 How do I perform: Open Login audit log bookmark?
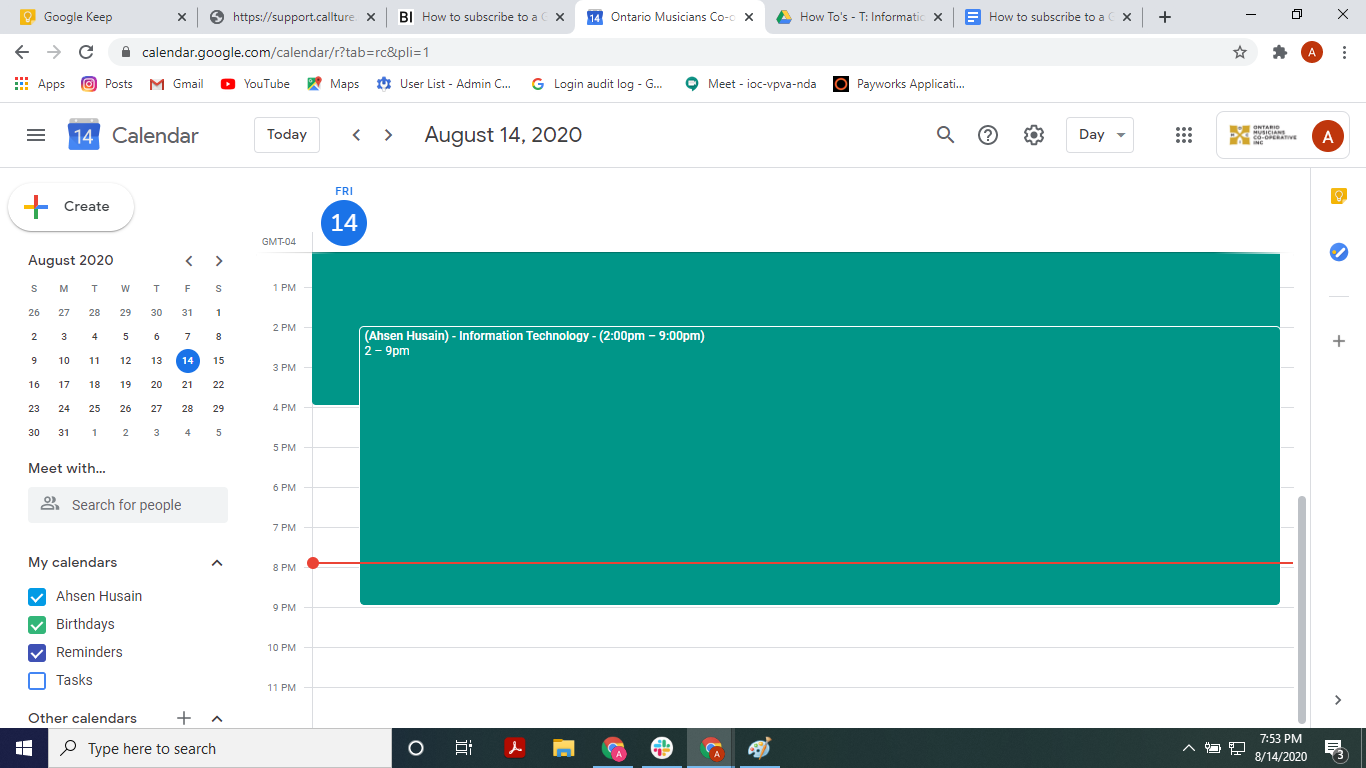coord(597,84)
